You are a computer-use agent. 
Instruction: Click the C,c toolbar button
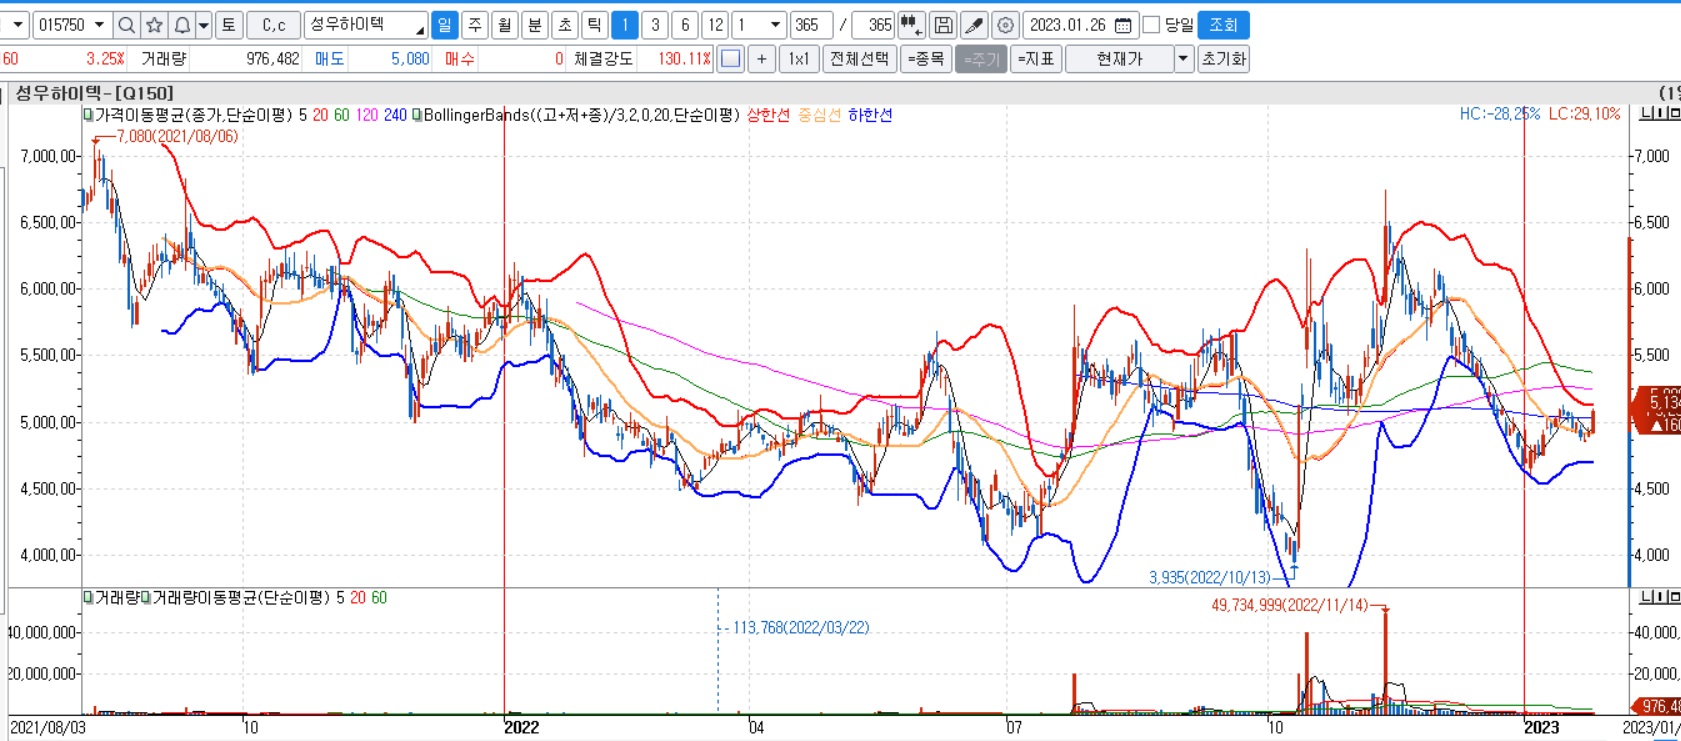click(274, 25)
